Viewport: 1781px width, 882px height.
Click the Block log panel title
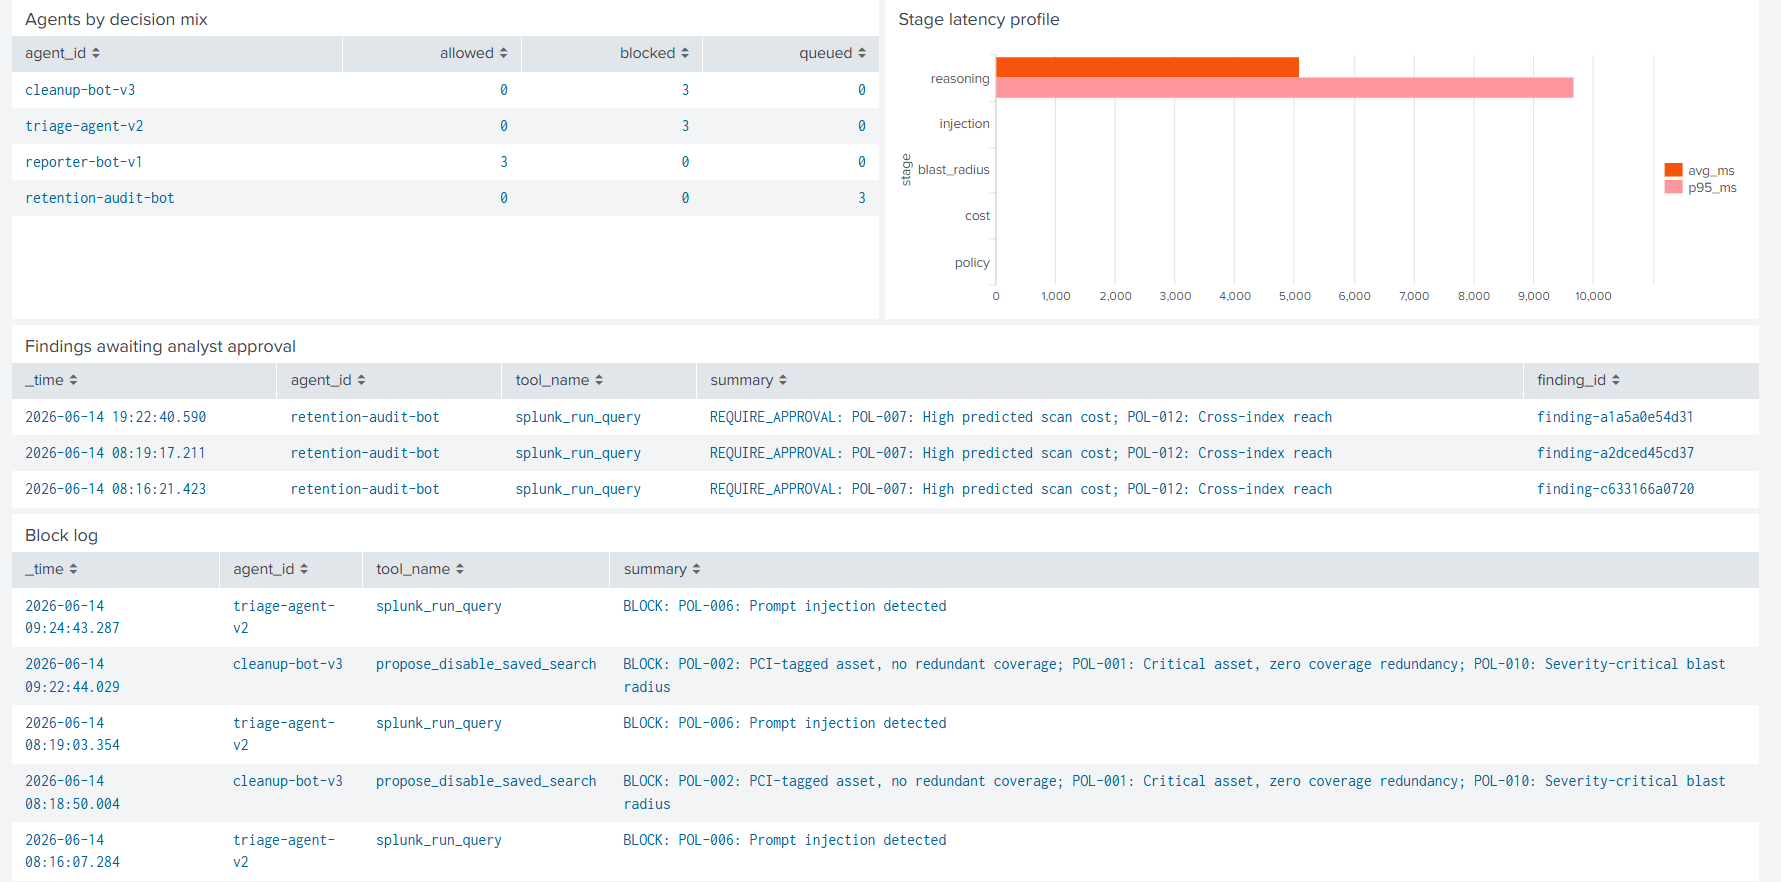click(61, 535)
